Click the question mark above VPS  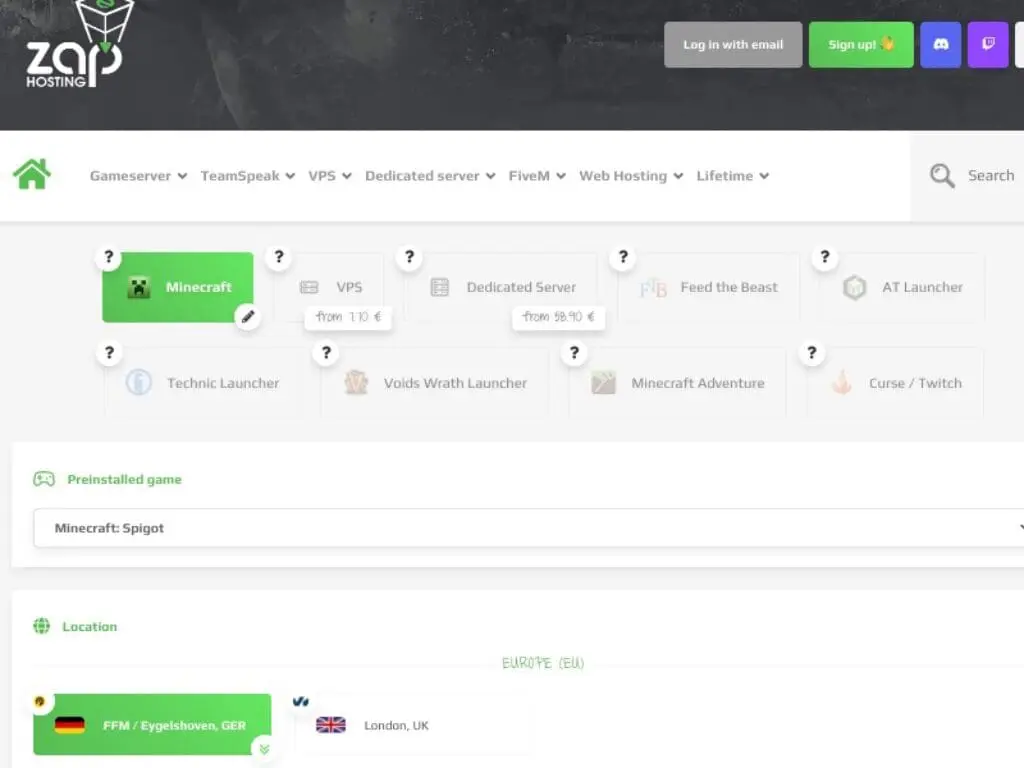[279, 257]
